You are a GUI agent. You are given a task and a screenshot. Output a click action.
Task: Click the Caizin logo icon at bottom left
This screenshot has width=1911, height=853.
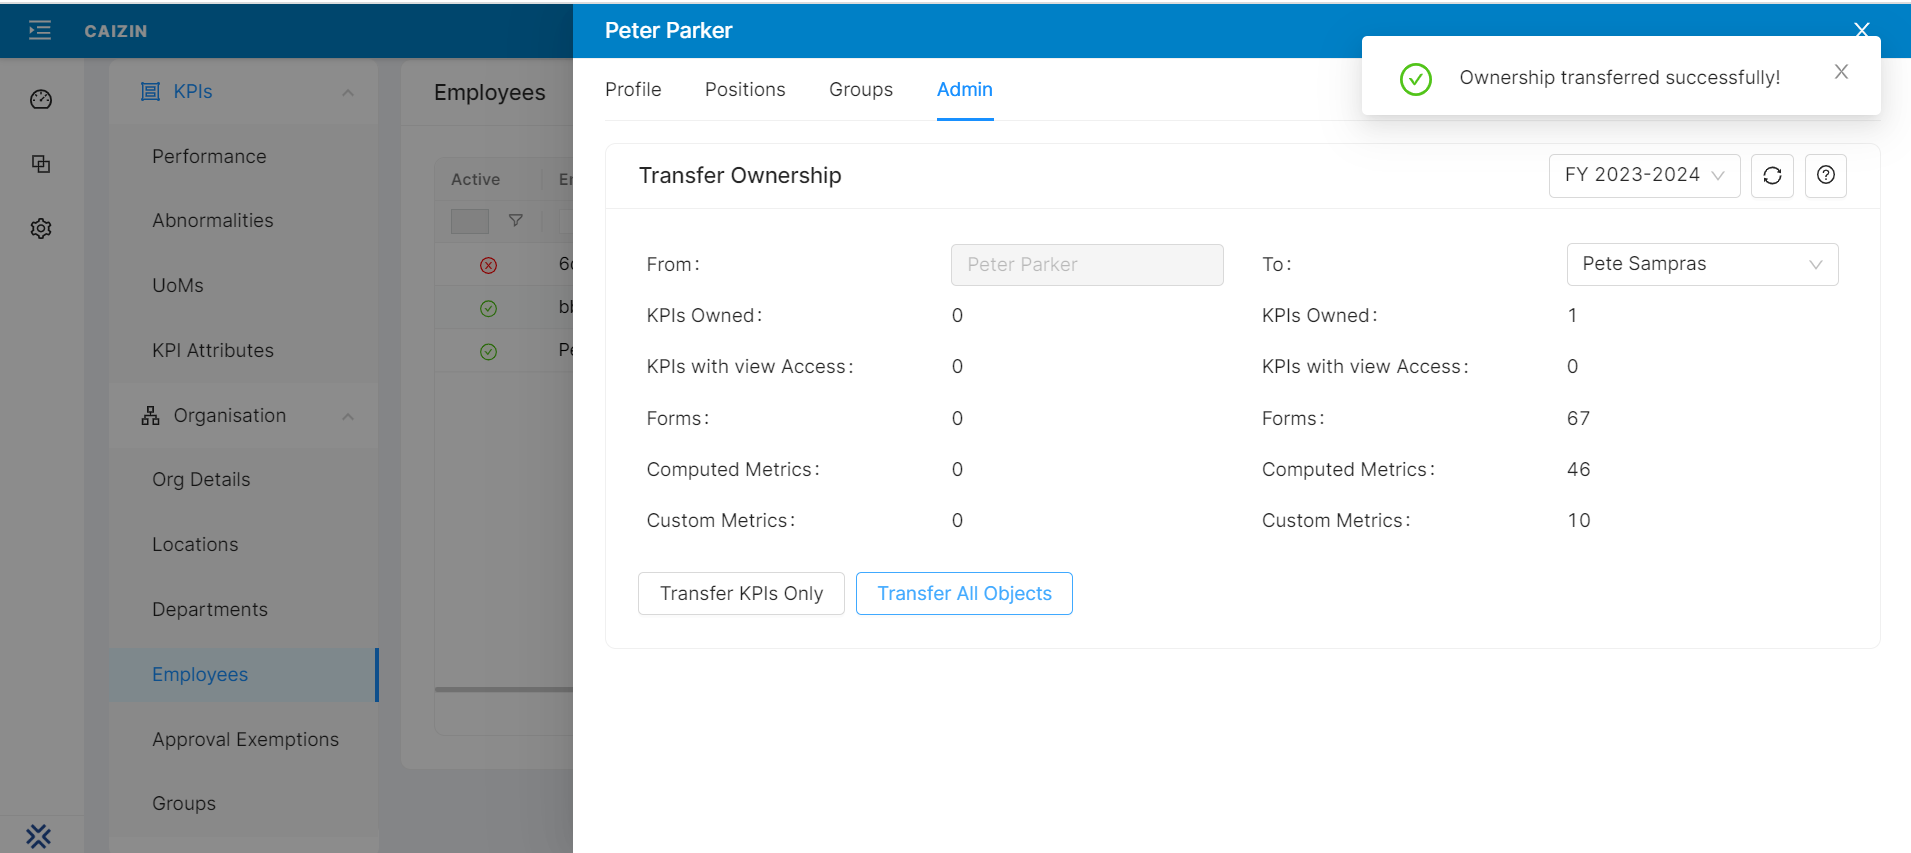(39, 836)
